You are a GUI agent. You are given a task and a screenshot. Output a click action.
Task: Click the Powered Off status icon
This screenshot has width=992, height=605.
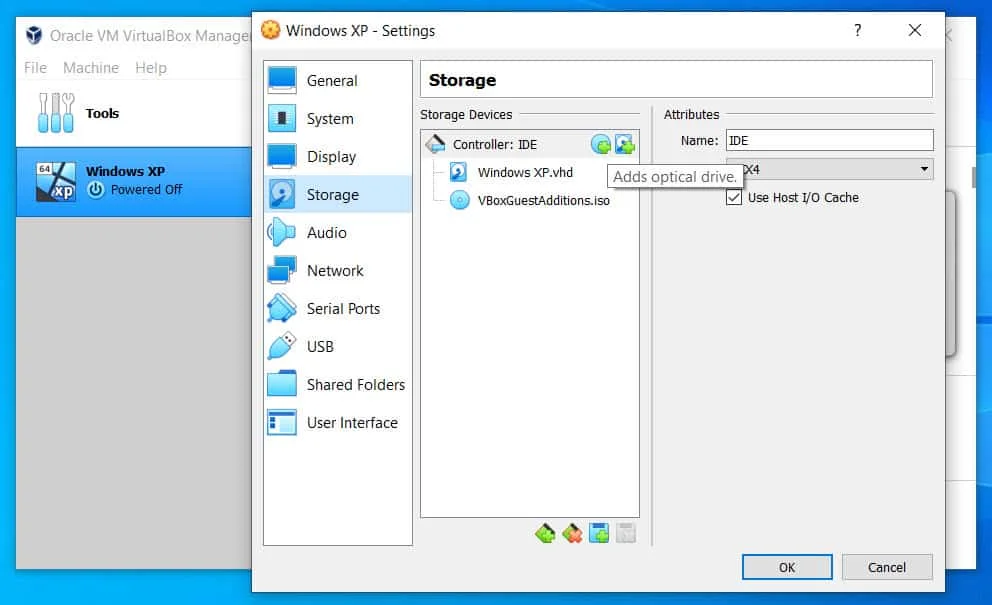[96, 189]
